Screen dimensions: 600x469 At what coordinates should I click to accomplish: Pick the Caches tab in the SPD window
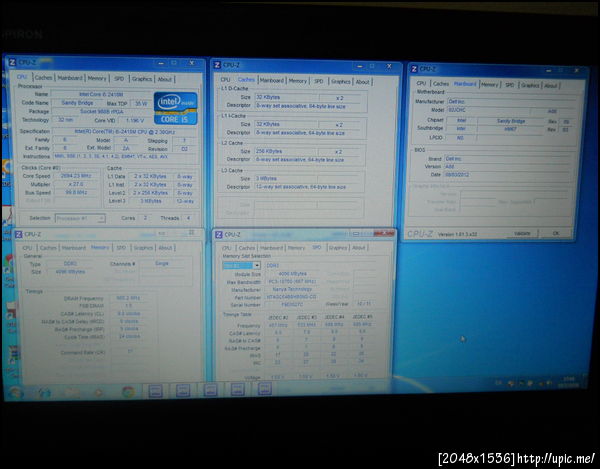pos(246,248)
